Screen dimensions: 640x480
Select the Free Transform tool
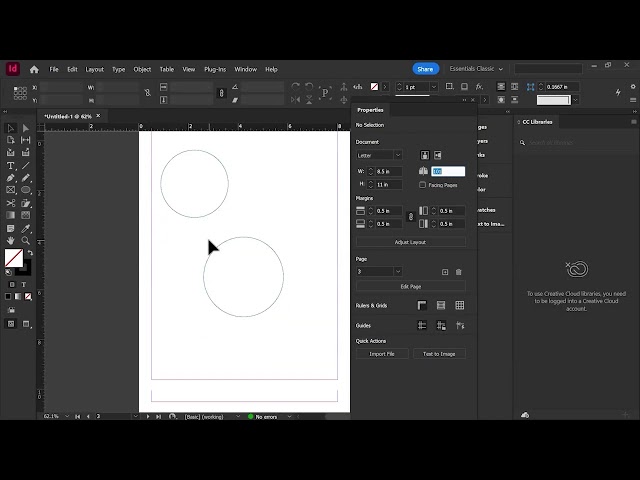coord(26,203)
